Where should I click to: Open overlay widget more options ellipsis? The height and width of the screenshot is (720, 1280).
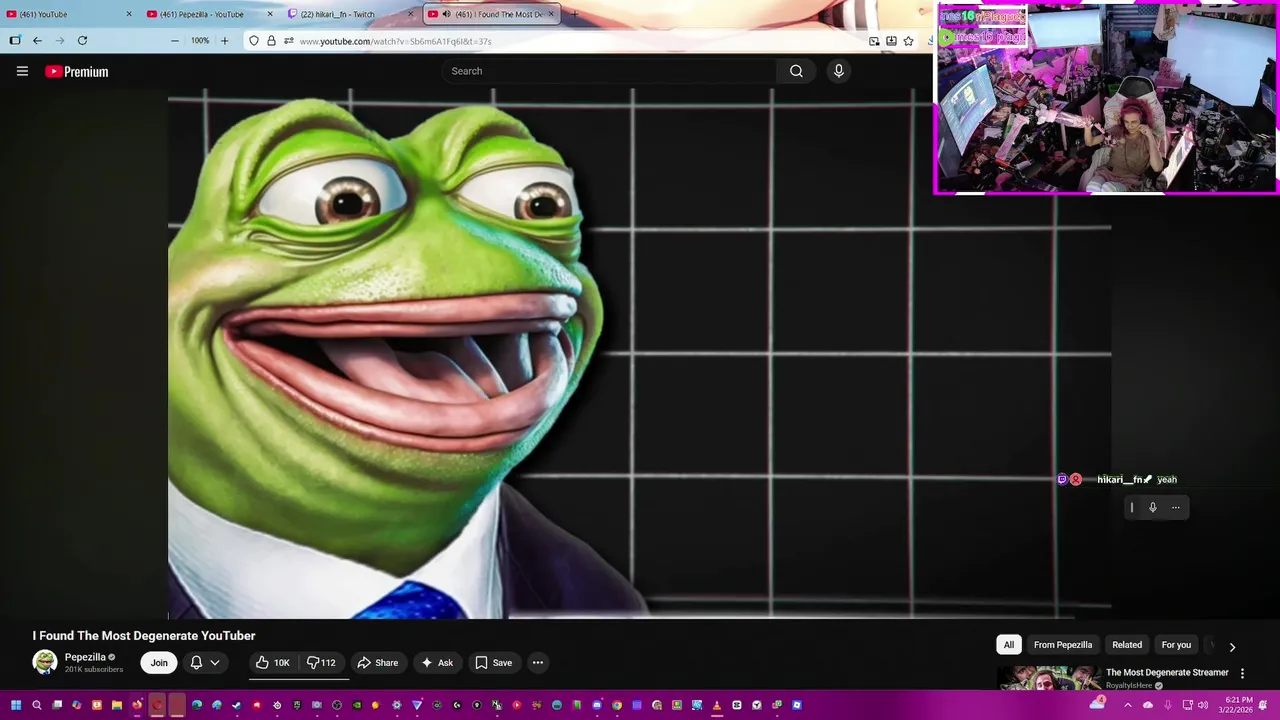point(1176,508)
